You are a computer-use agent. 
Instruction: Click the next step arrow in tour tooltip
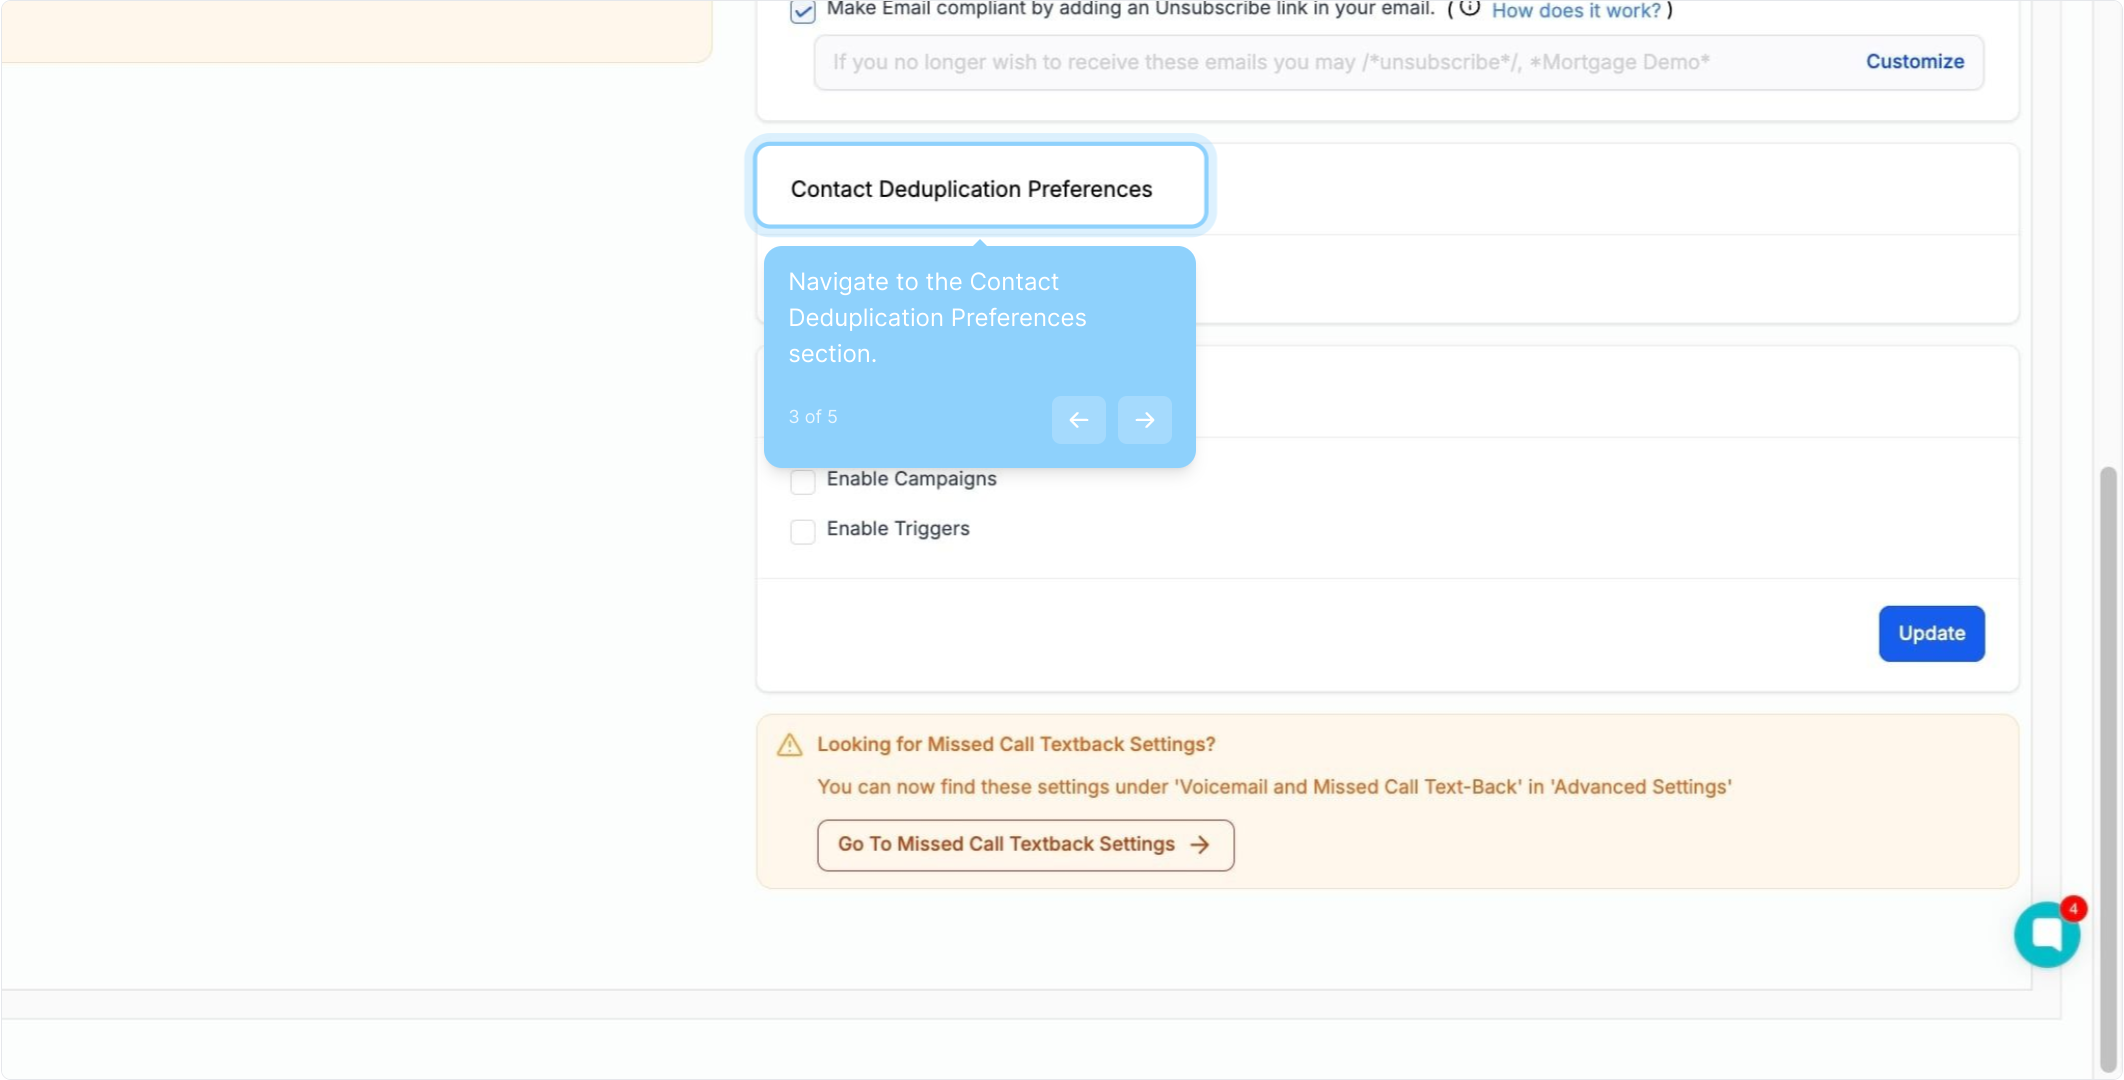pyautogui.click(x=1144, y=420)
